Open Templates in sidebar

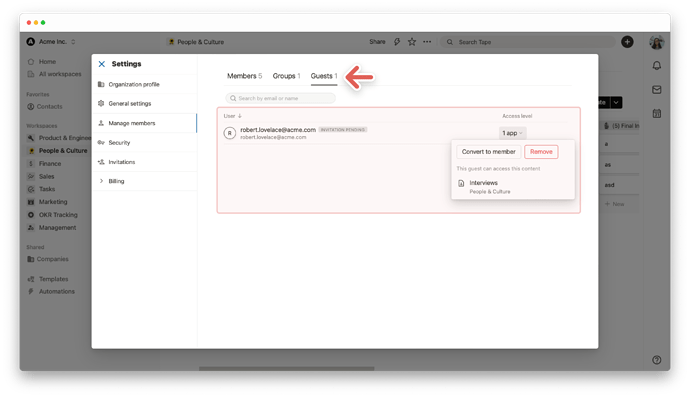tap(48, 279)
